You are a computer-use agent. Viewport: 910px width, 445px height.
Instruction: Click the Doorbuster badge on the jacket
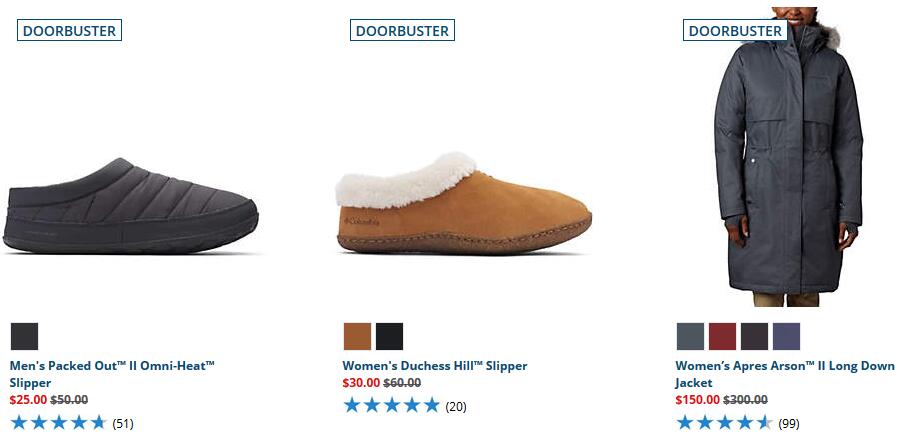point(735,30)
